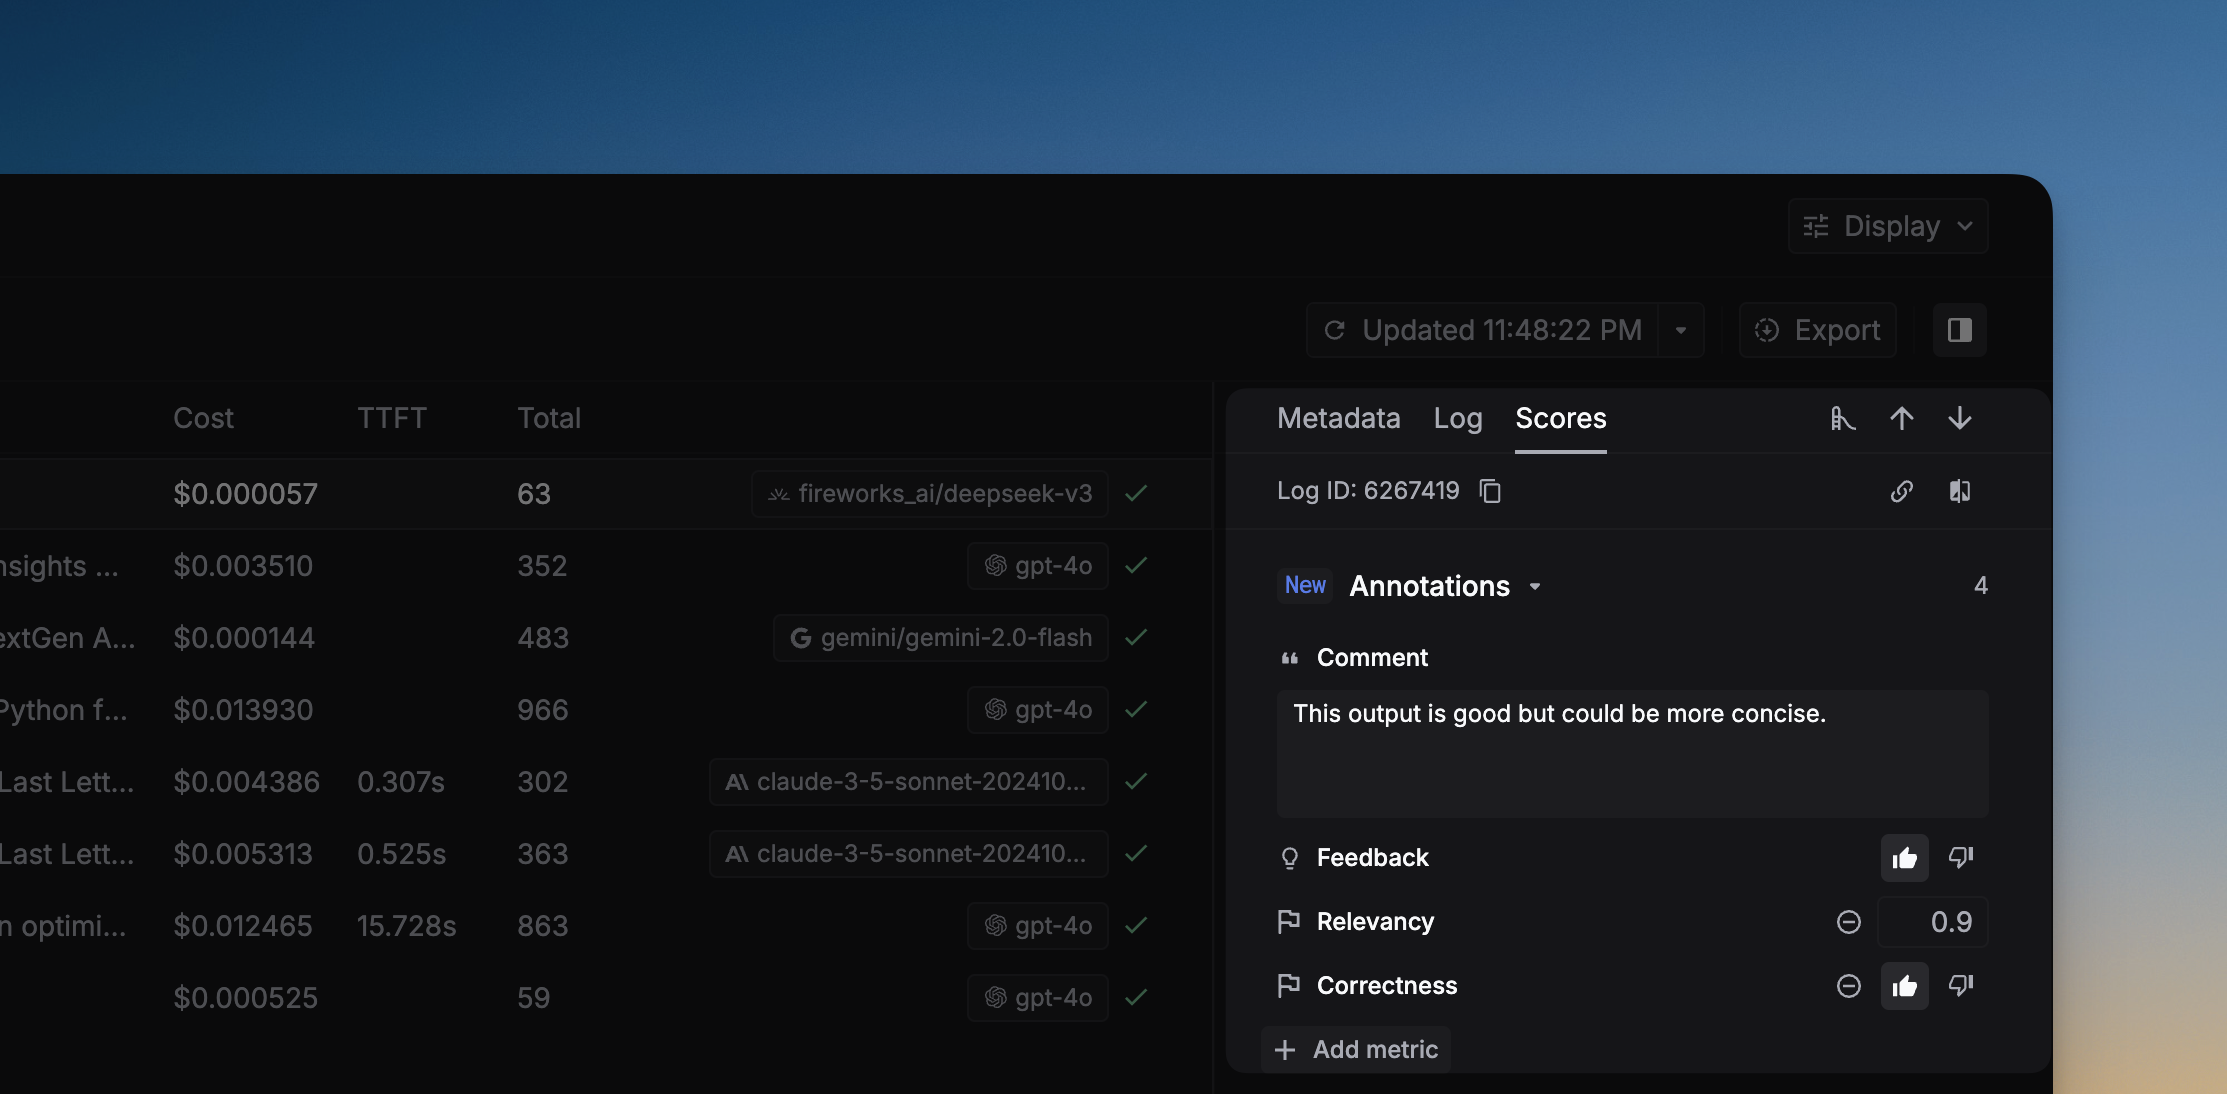Image resolution: width=2227 pixels, height=1094 pixels.
Task: Select the Scores tab
Action: pos(1560,418)
